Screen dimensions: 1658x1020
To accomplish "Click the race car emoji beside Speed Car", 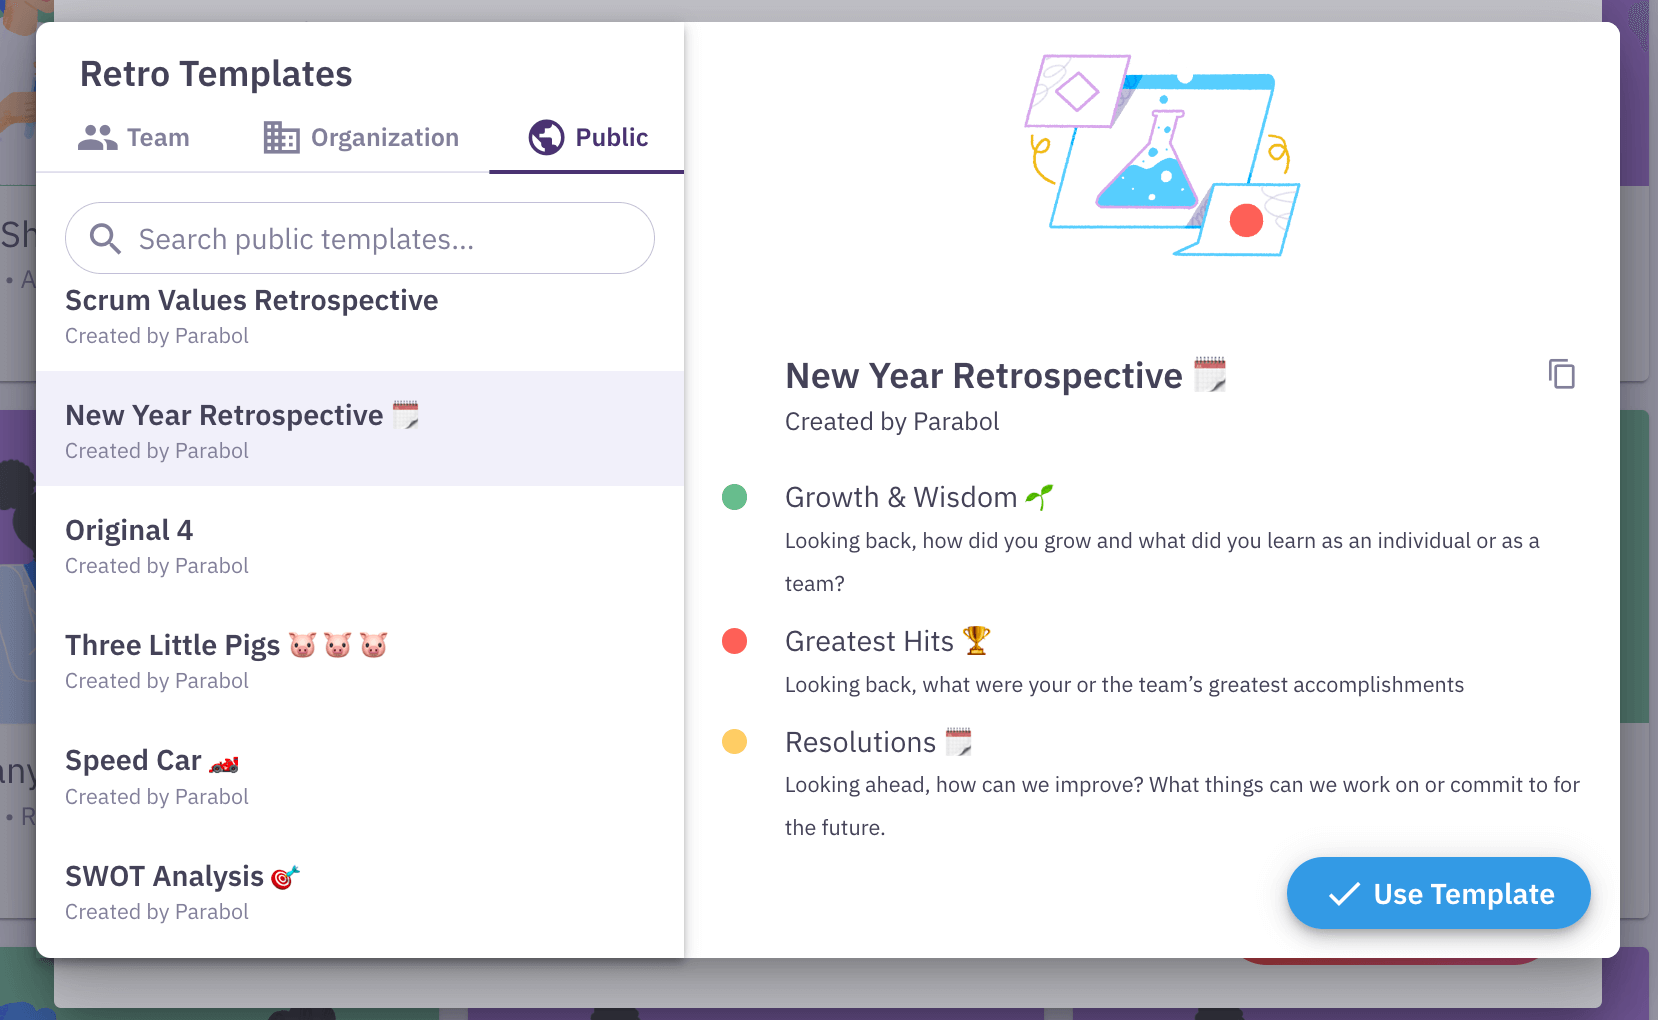I will (224, 763).
